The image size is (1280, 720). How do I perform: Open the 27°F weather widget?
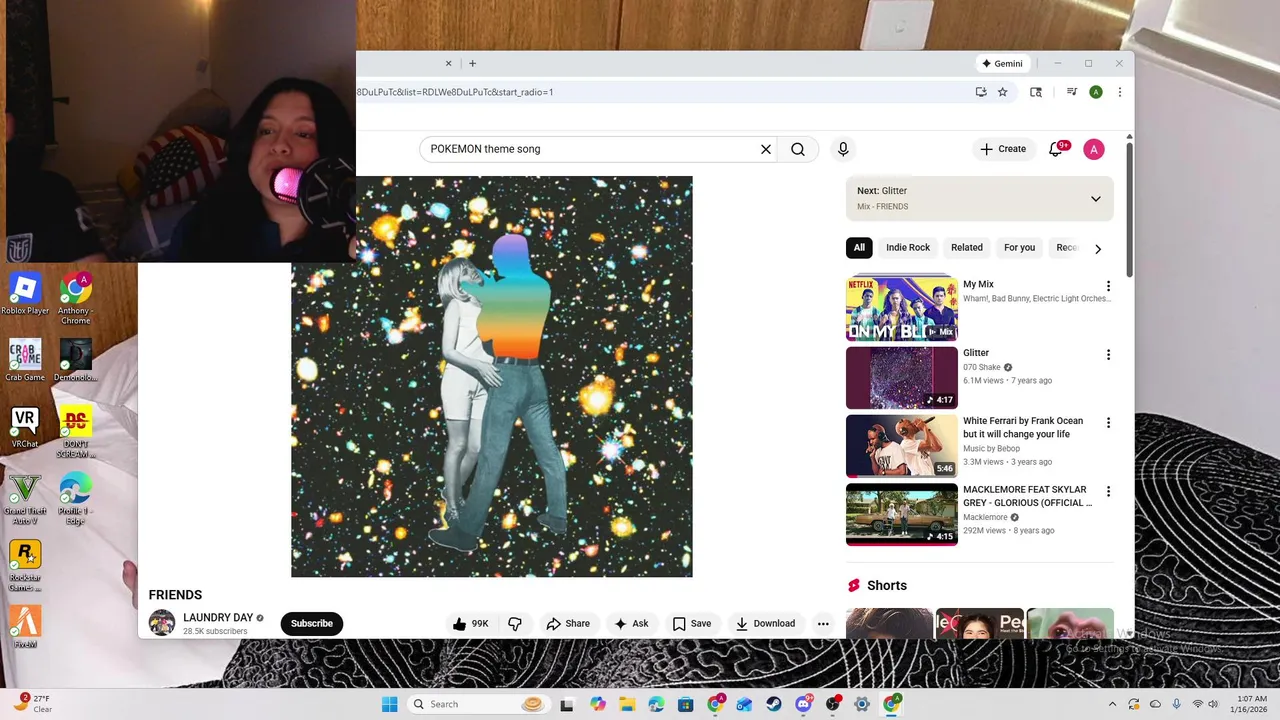(x=33, y=704)
